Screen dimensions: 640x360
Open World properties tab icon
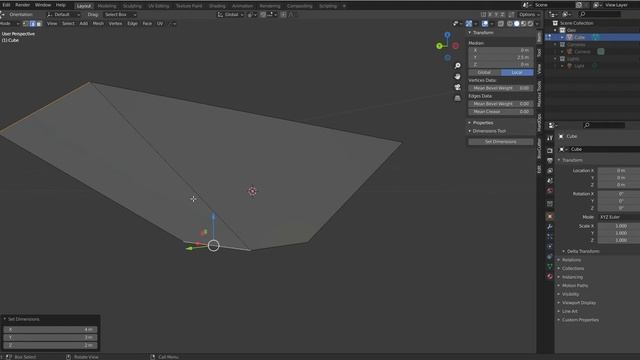(x=550, y=191)
